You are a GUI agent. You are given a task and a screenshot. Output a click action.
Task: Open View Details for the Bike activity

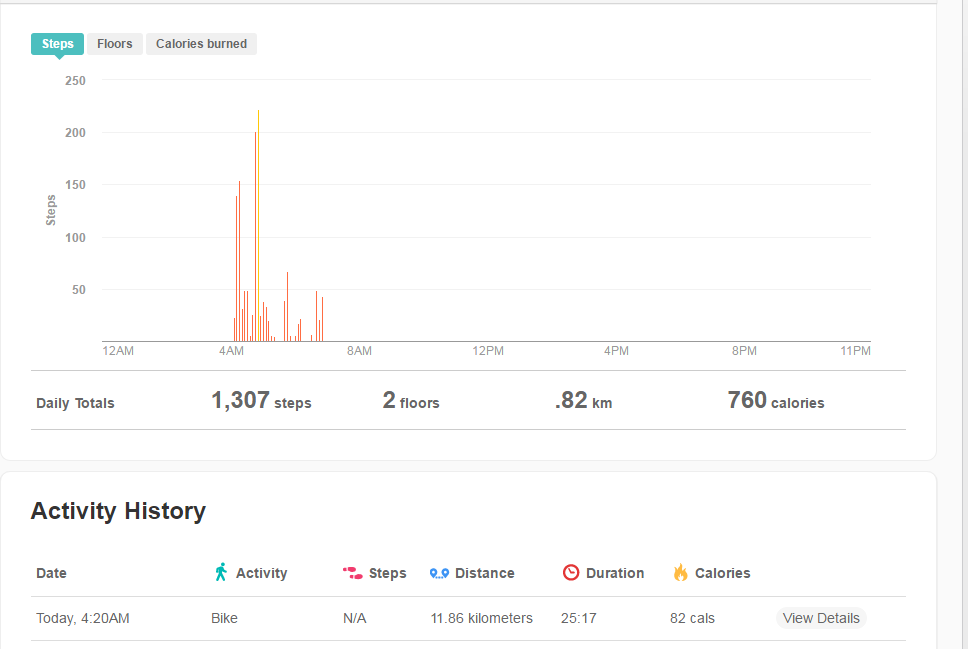821,618
